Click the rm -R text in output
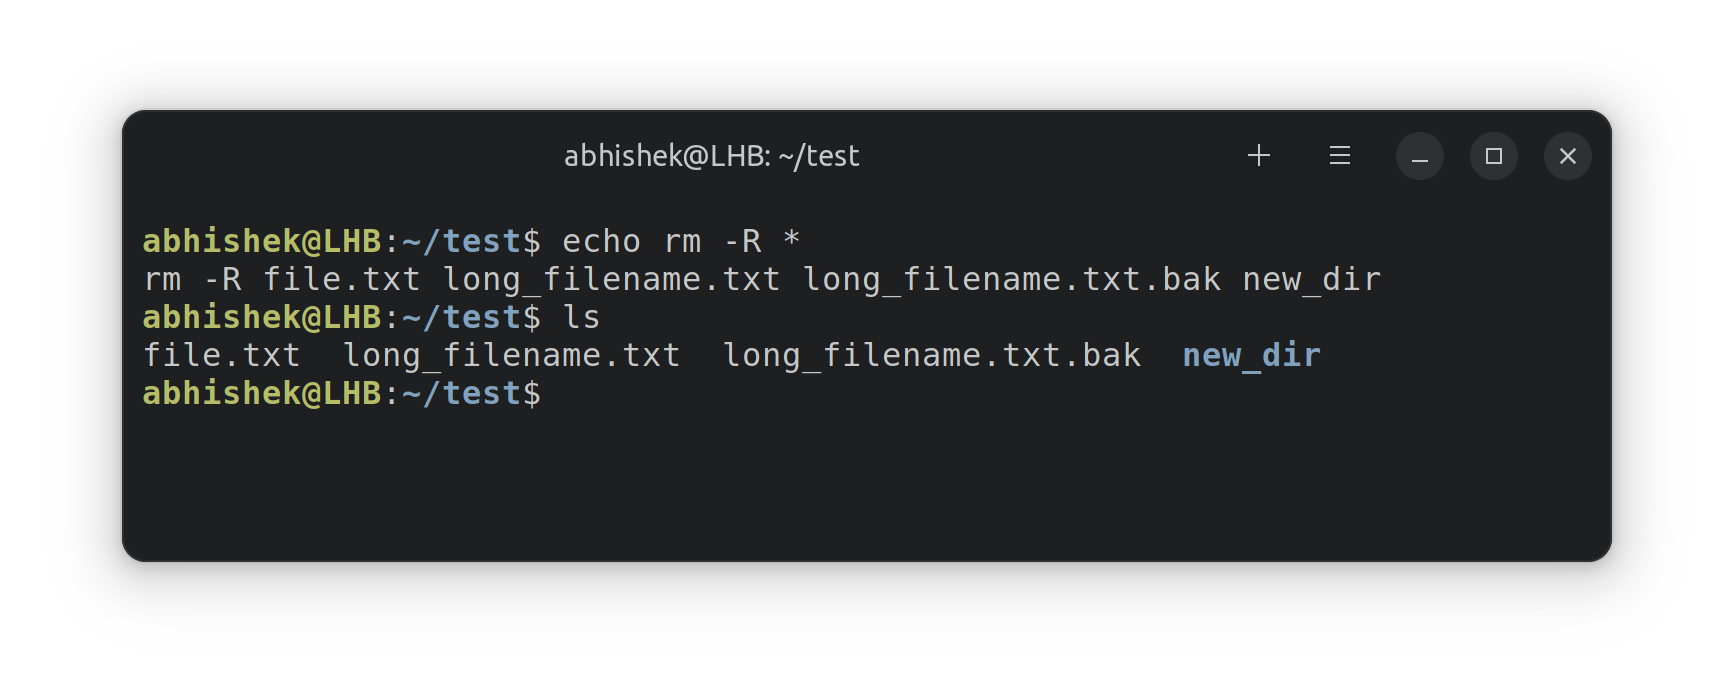 [x=192, y=279]
